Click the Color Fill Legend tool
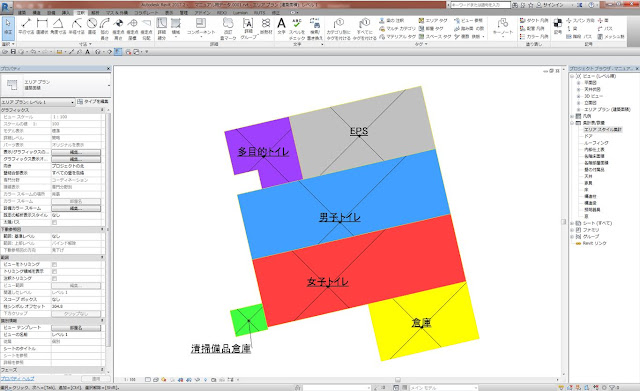Screen dimensions: 640x391 [534, 37]
